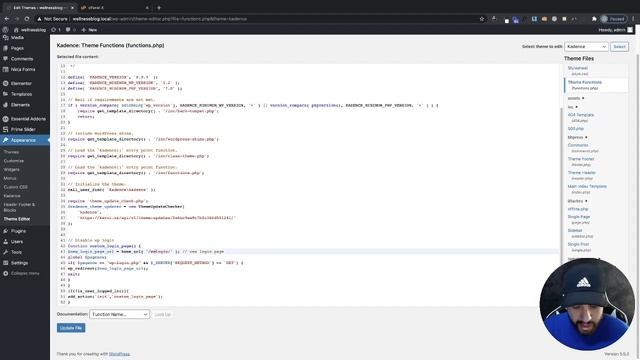Open the Single Post file link

click(578, 244)
